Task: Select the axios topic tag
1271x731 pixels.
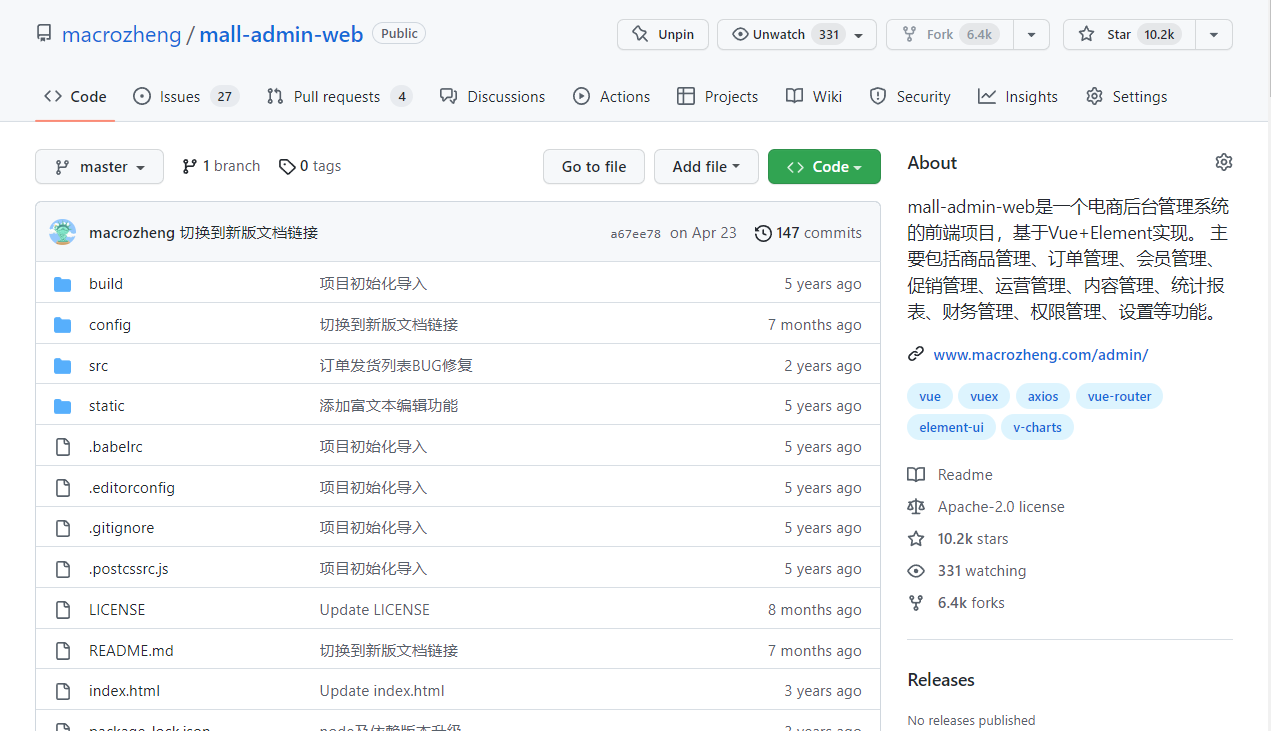Action: [1043, 397]
